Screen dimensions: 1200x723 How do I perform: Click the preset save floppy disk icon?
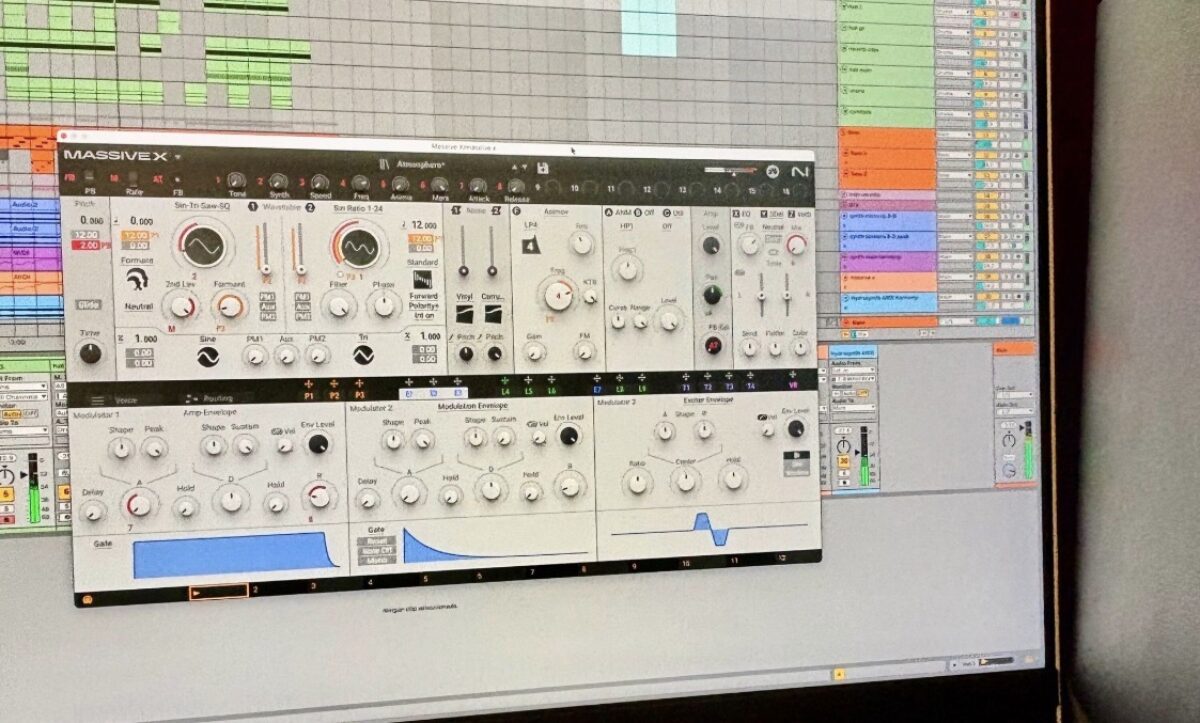pos(542,168)
